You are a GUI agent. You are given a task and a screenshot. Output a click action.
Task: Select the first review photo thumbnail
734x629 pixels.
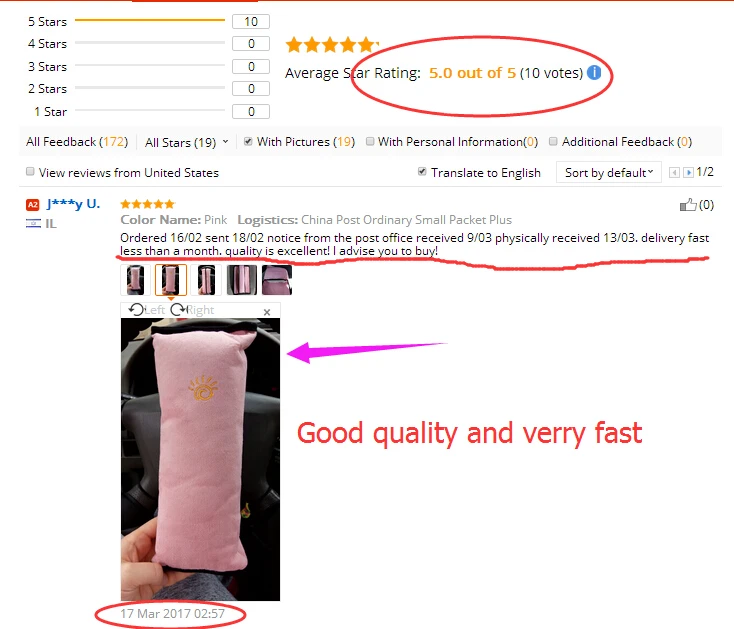[135, 280]
